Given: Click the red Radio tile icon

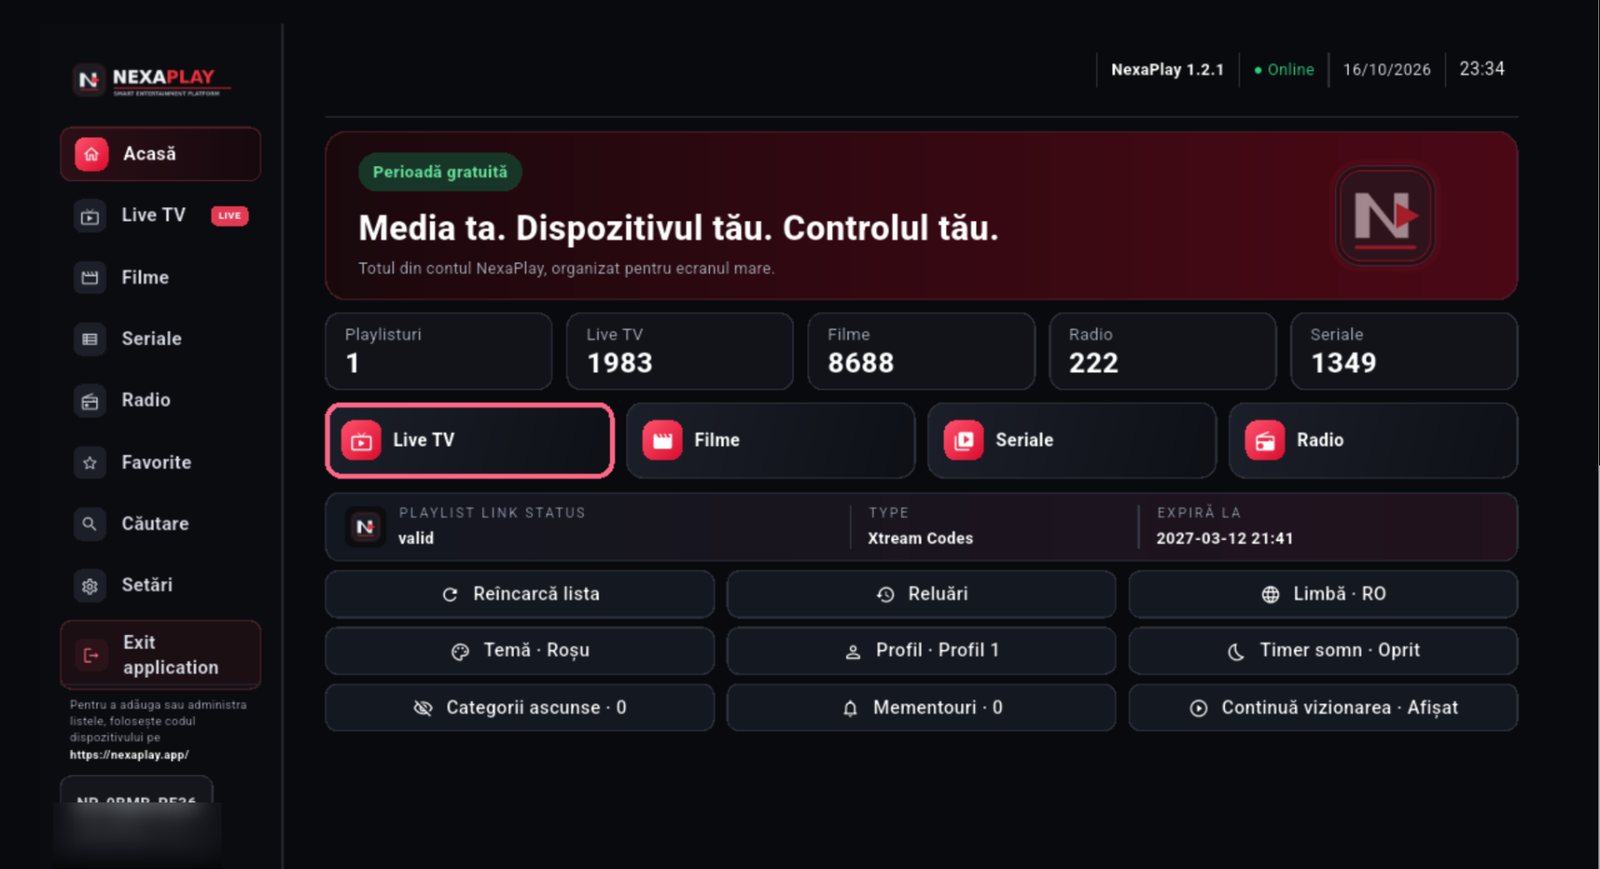Looking at the screenshot, I should (1265, 441).
